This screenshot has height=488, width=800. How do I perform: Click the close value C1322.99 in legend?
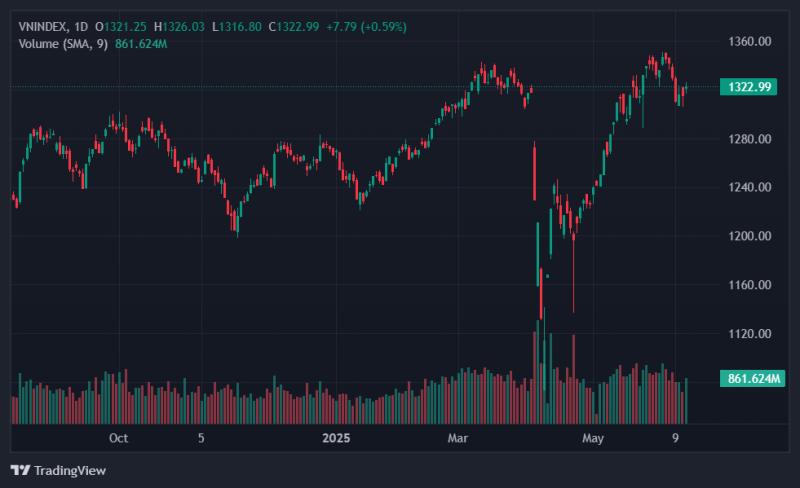click(294, 27)
